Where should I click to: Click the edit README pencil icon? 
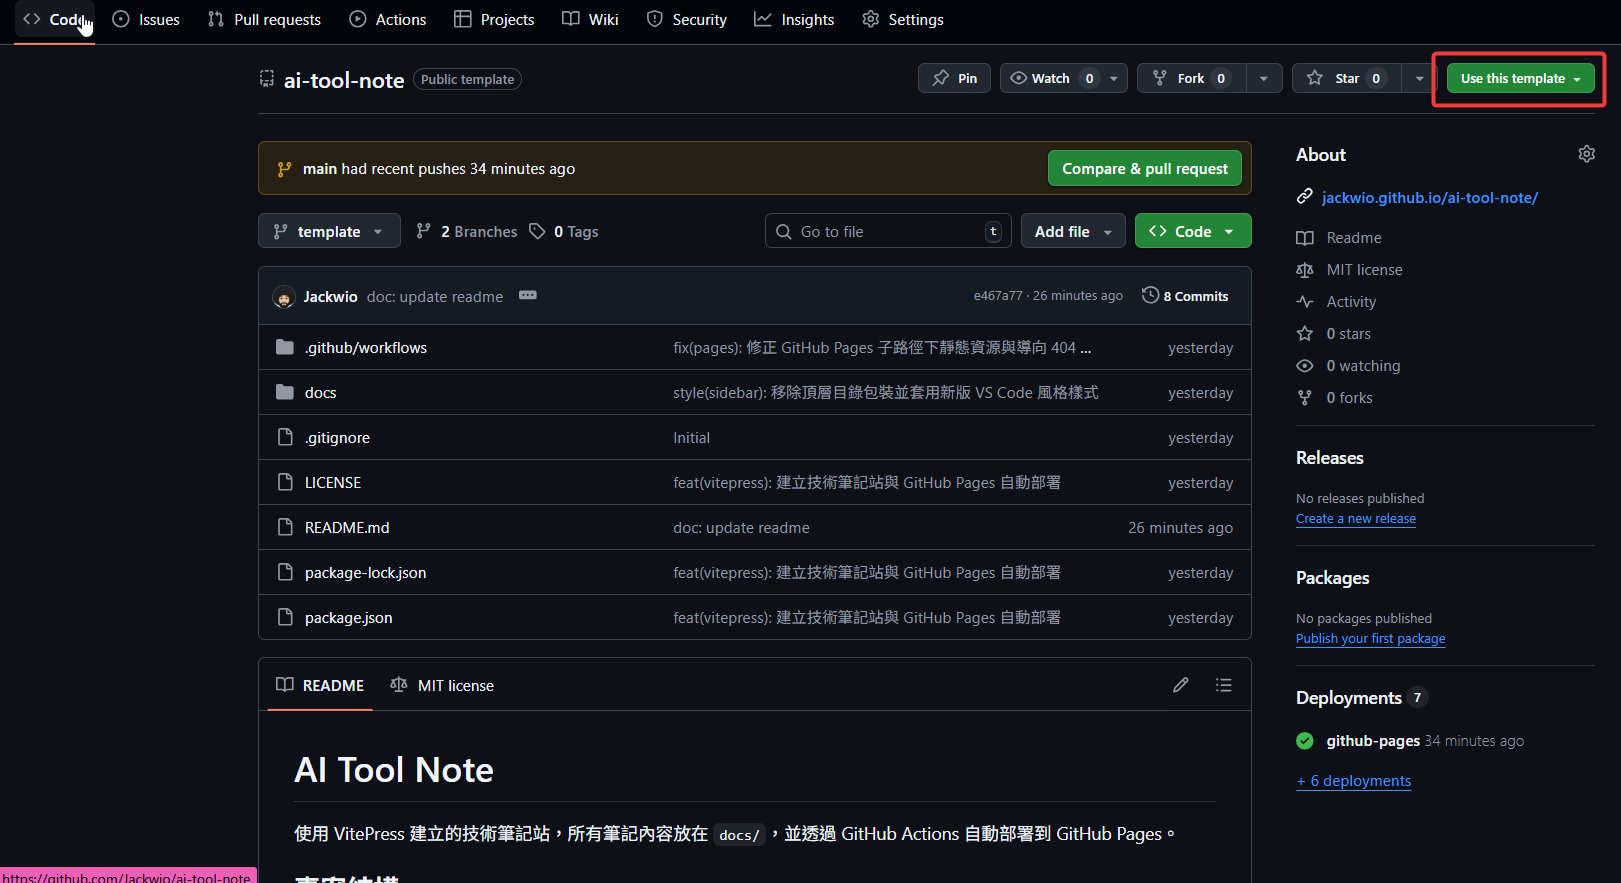coord(1181,685)
